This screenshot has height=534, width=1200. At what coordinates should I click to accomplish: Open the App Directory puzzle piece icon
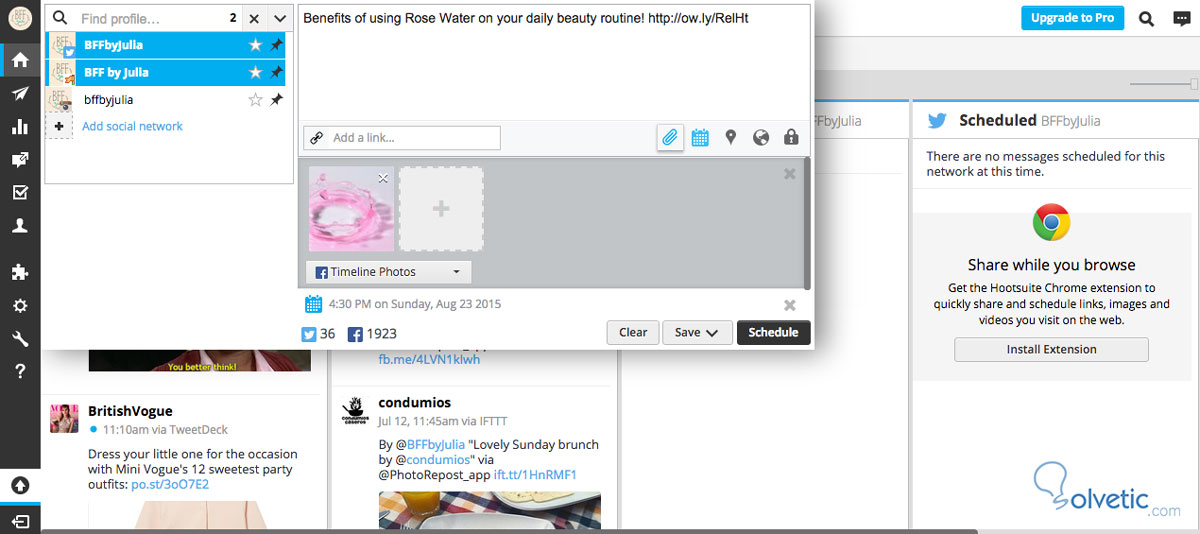tap(20, 272)
